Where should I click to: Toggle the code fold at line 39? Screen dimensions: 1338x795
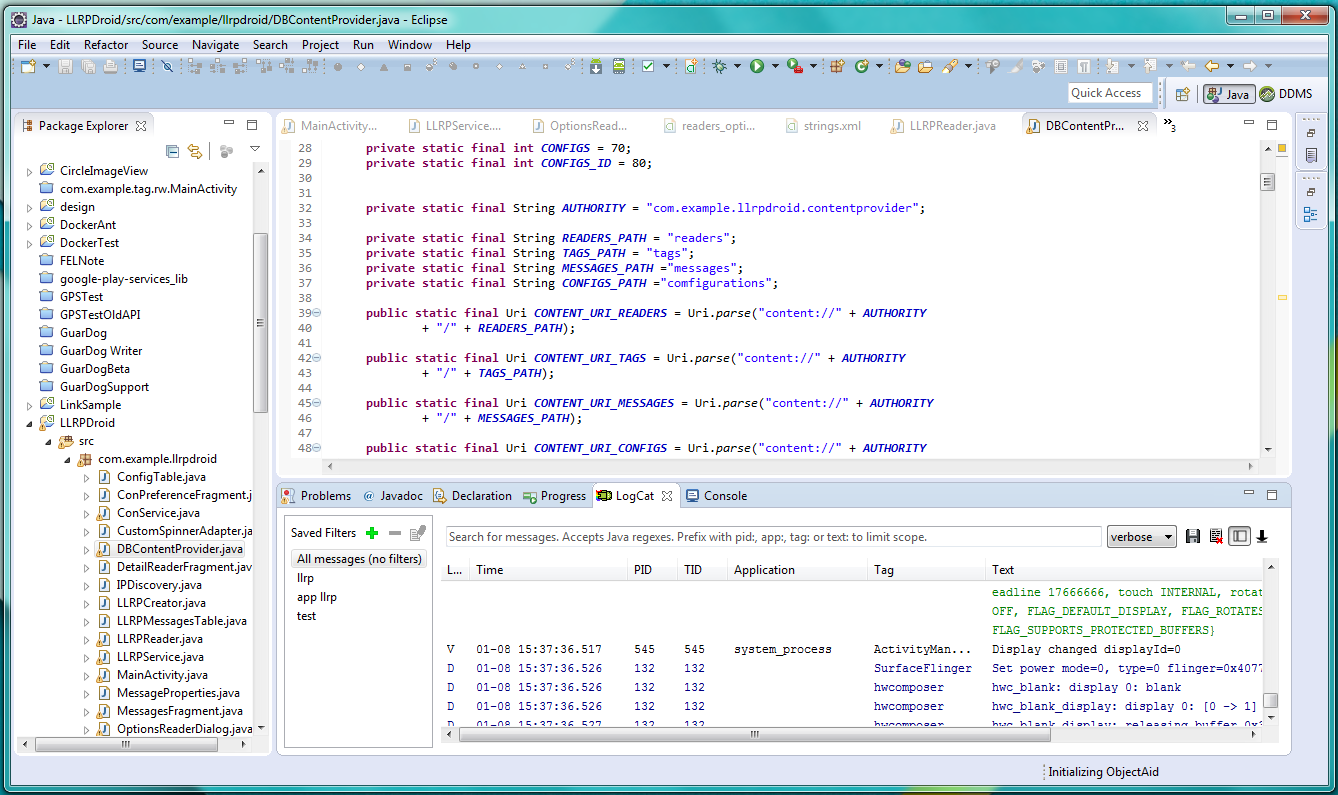[316, 313]
